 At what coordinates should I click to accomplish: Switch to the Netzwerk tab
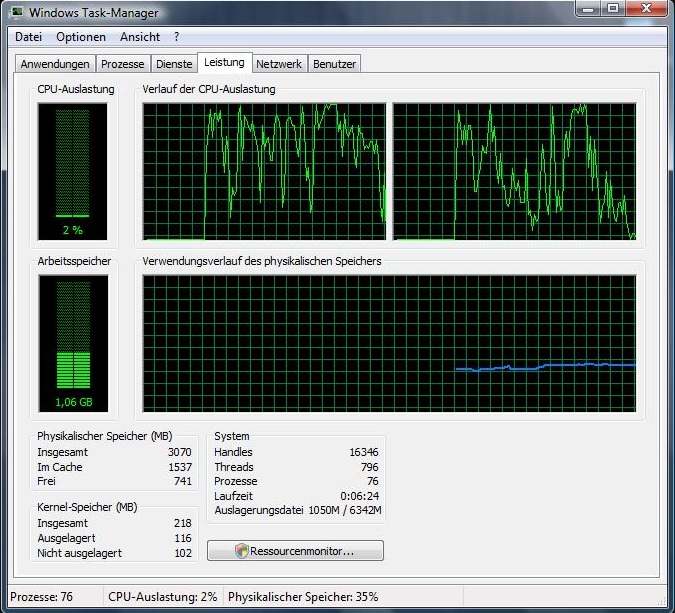point(279,64)
